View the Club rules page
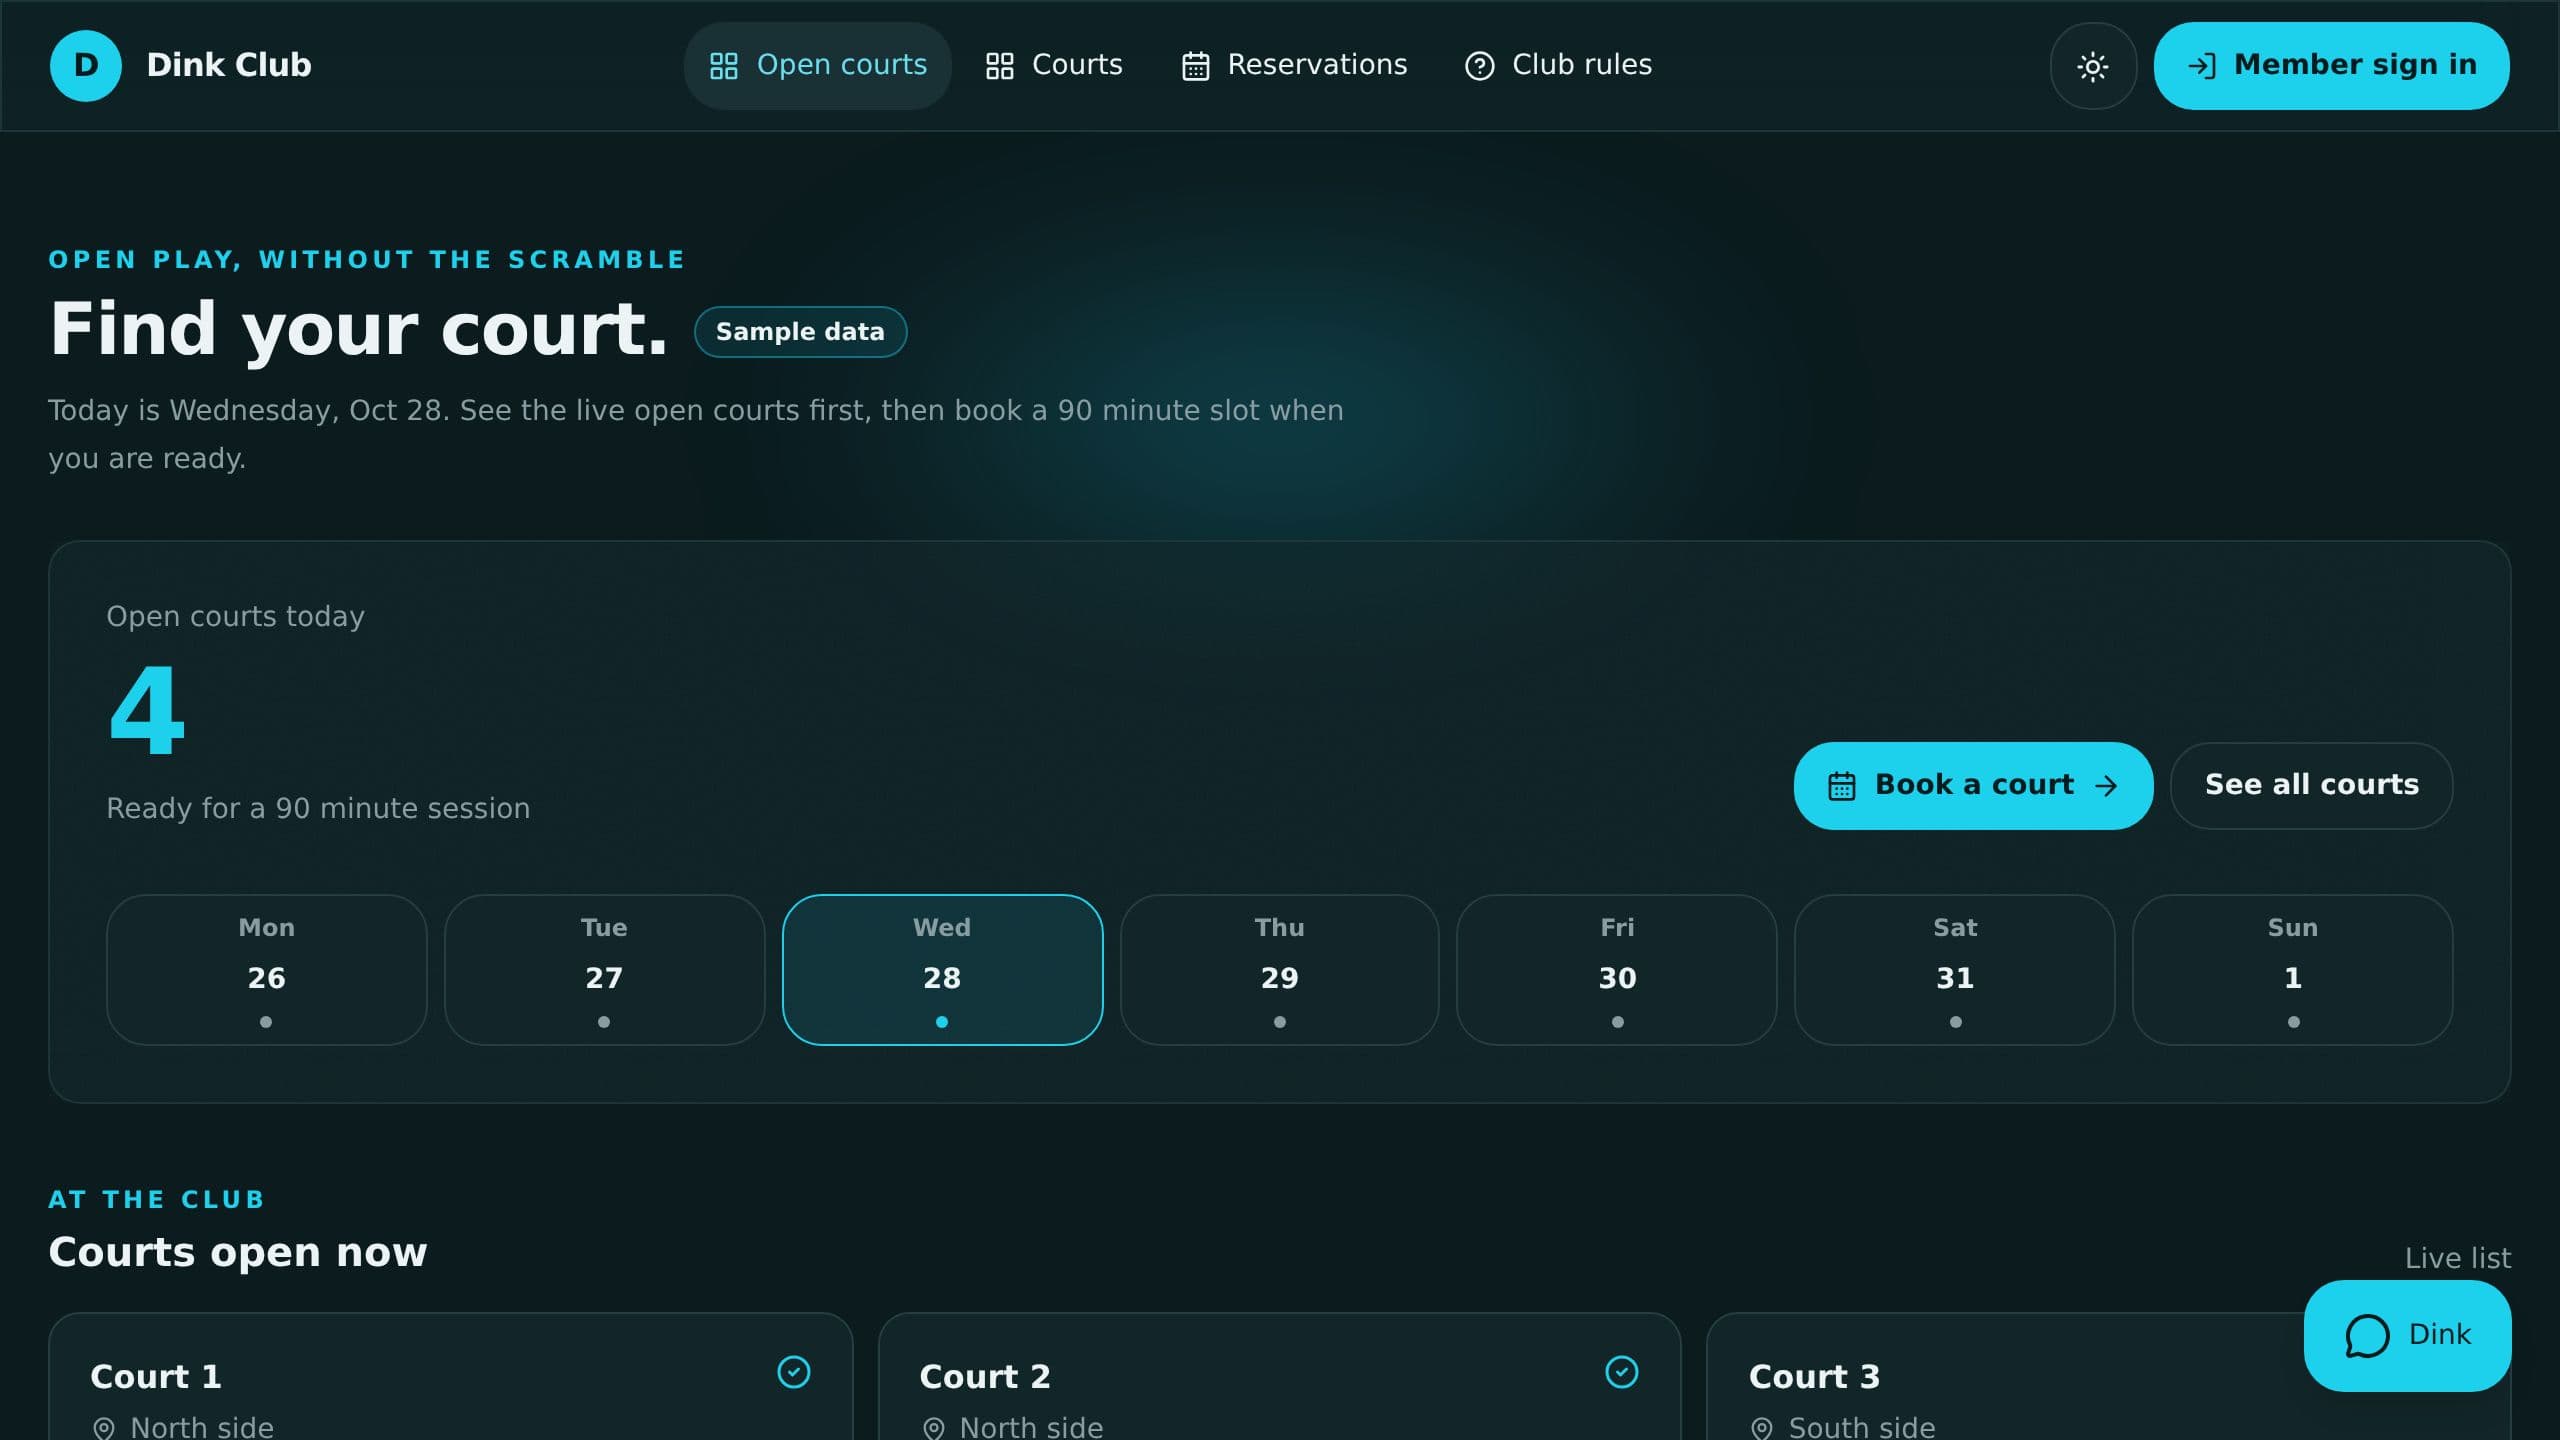2560x1440 pixels. point(1558,66)
